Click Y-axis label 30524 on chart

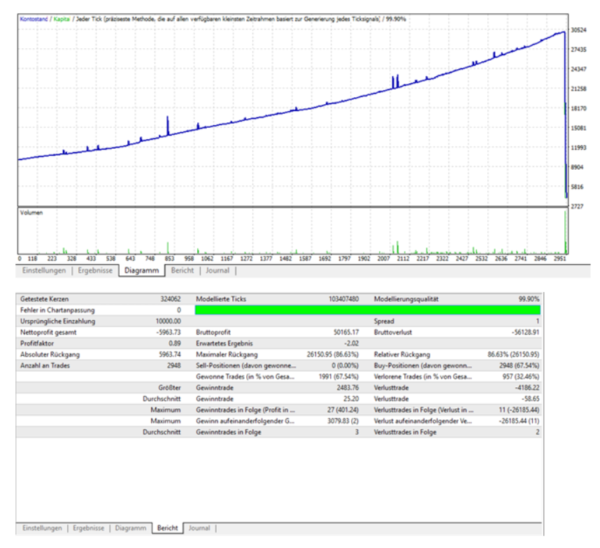(x=579, y=30)
